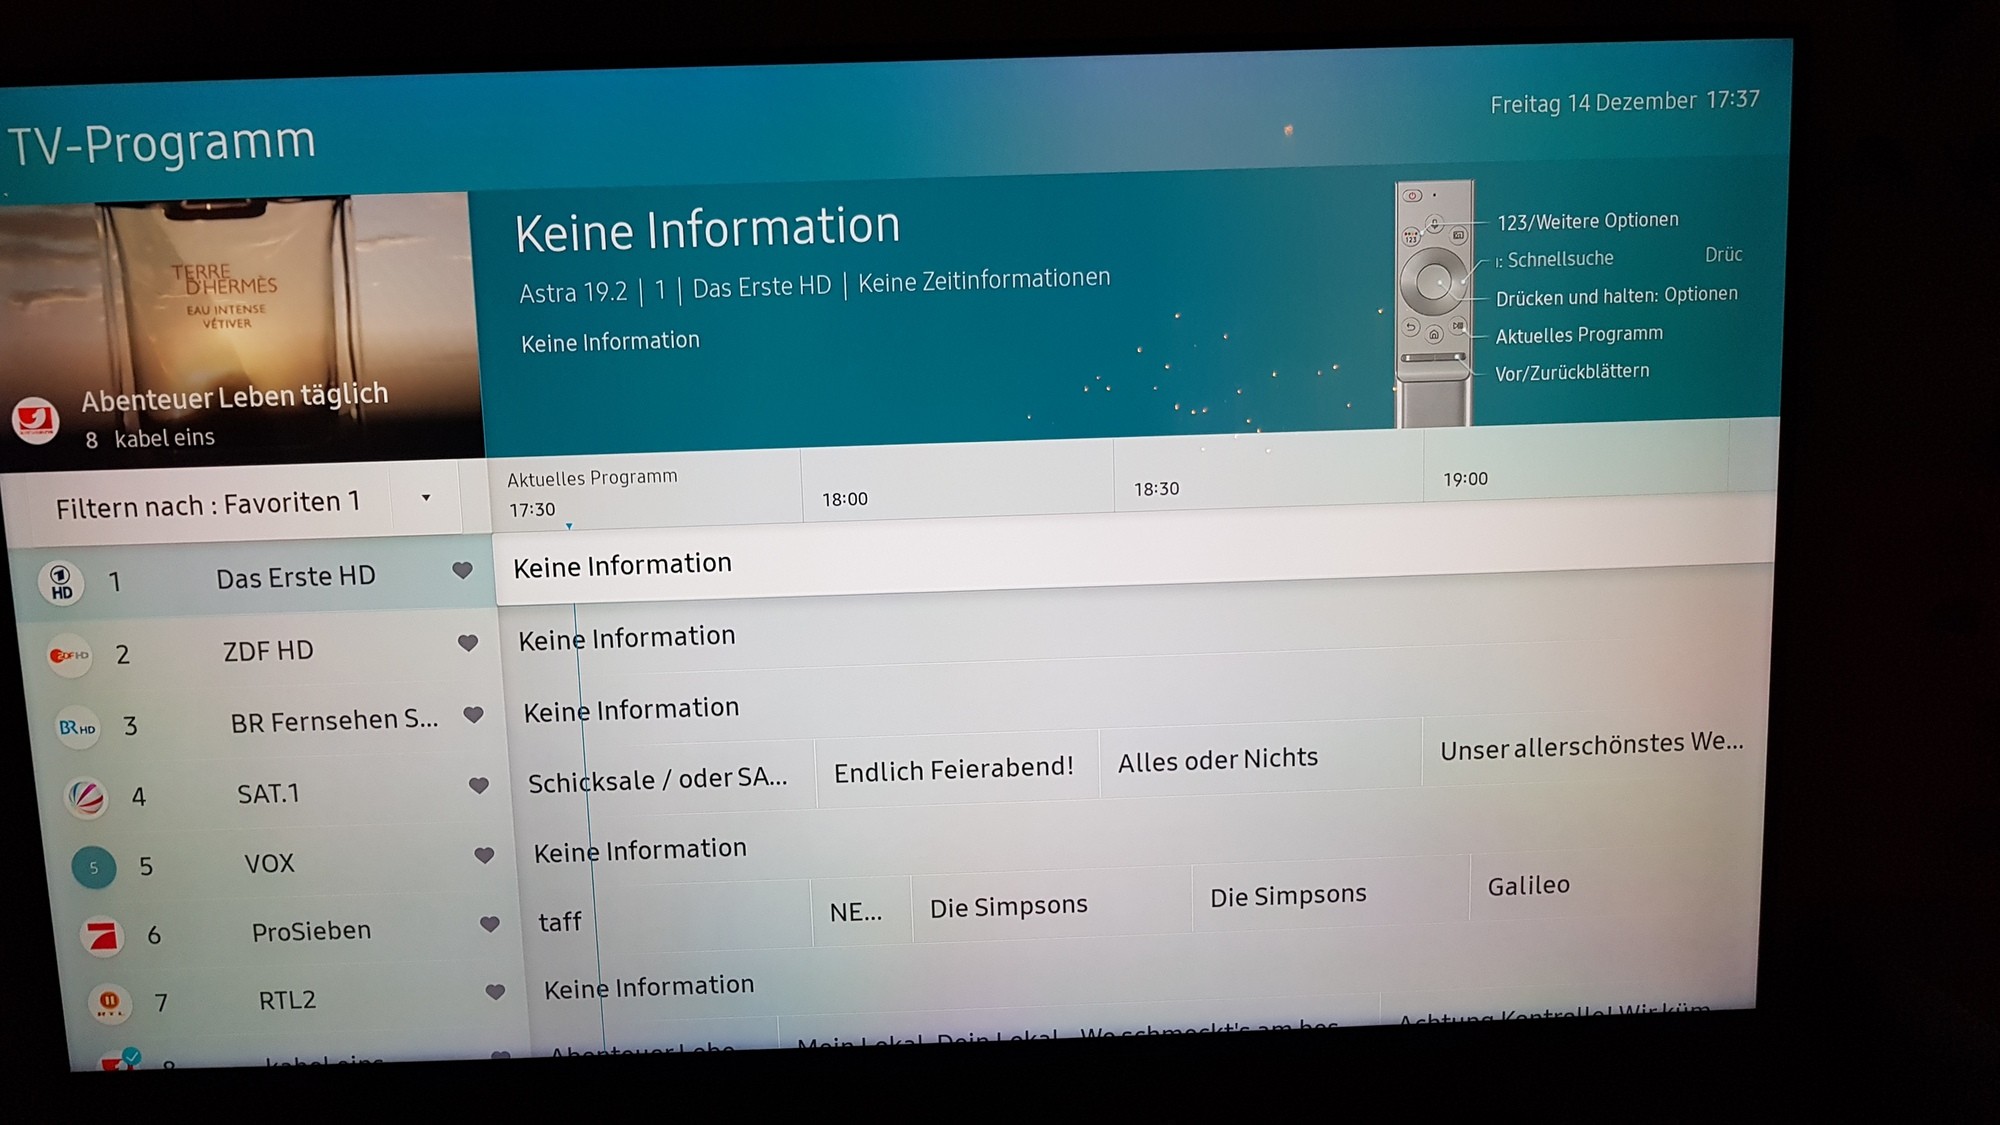The image size is (2000, 1125).
Task: Click Abenteuer Leben täglich preview title
Action: coord(234,397)
